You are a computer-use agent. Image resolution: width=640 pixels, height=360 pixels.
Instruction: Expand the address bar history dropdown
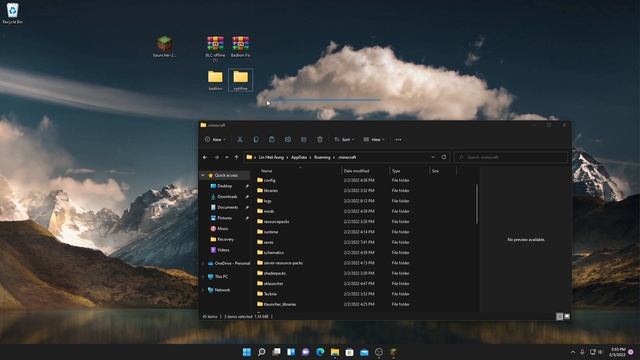point(433,157)
